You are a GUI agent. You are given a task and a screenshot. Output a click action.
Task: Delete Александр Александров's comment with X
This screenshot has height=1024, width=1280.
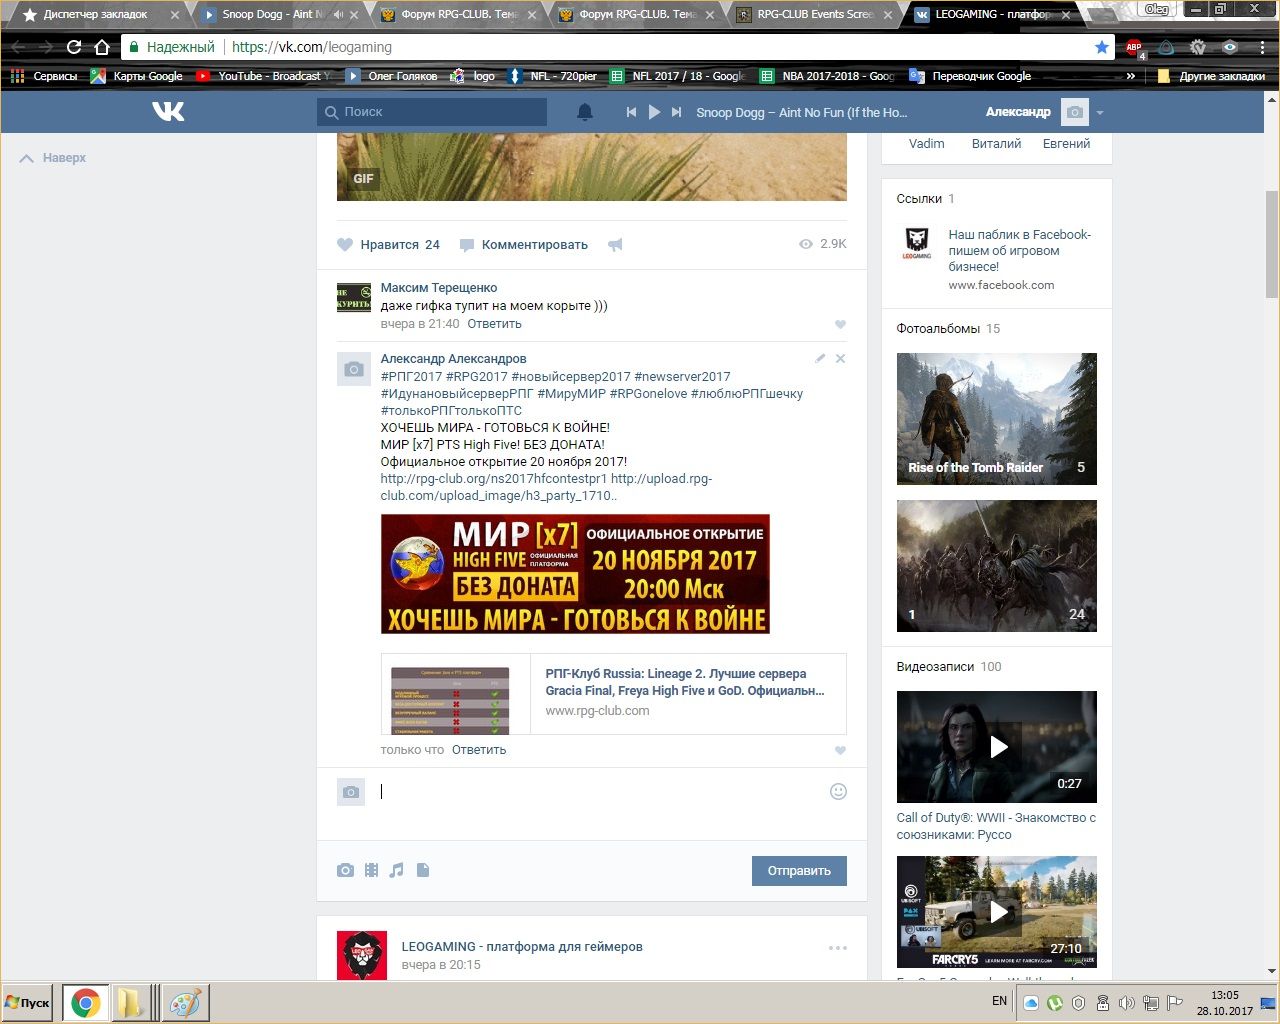point(840,358)
